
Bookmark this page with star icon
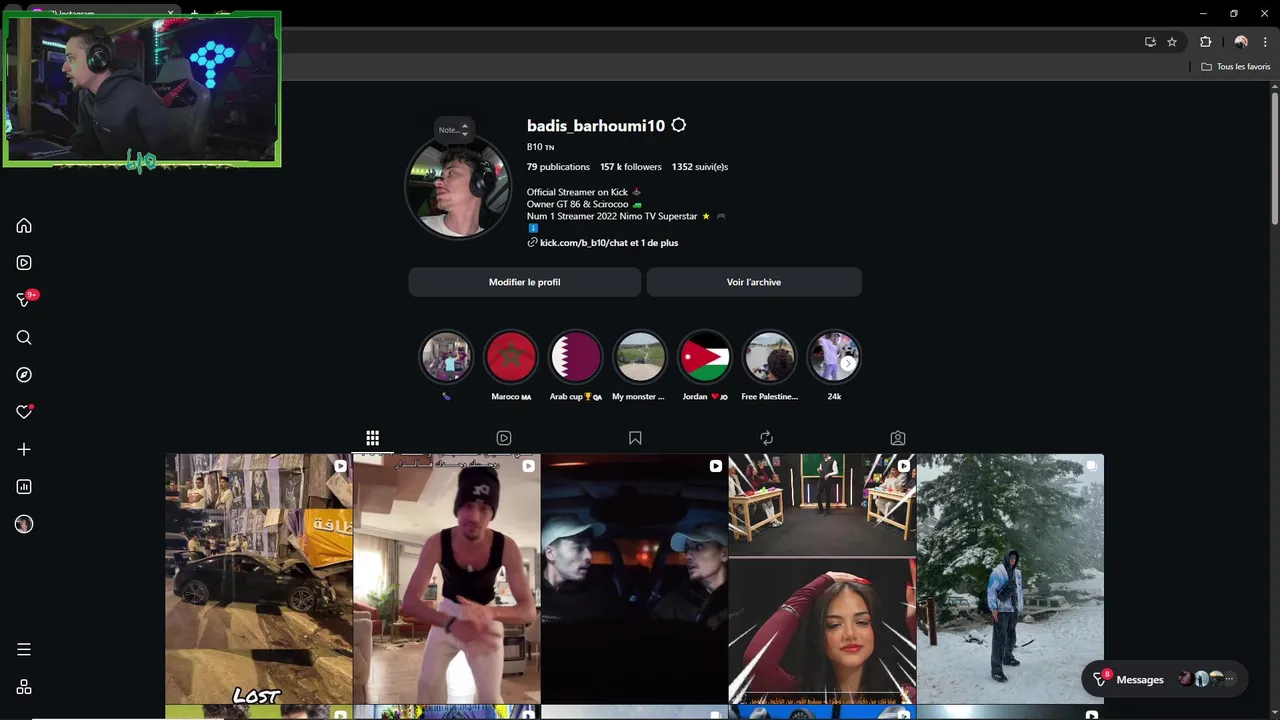[x=1172, y=42]
